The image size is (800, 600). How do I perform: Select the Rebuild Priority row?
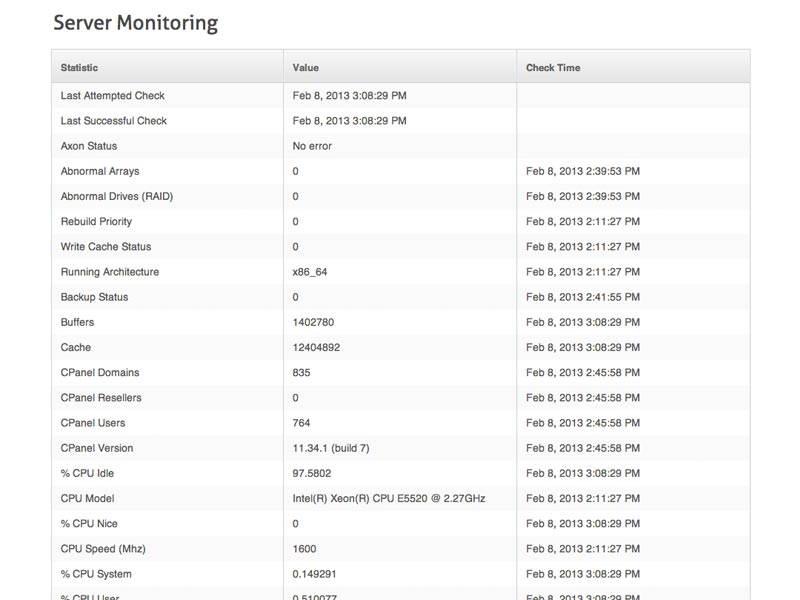tap(401, 221)
